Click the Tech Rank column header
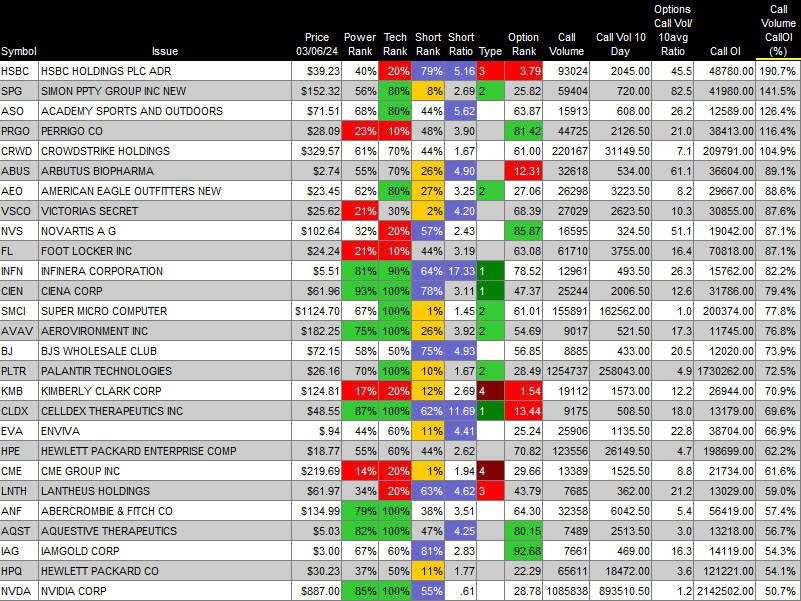The height and width of the screenshot is (601, 801). (395, 44)
